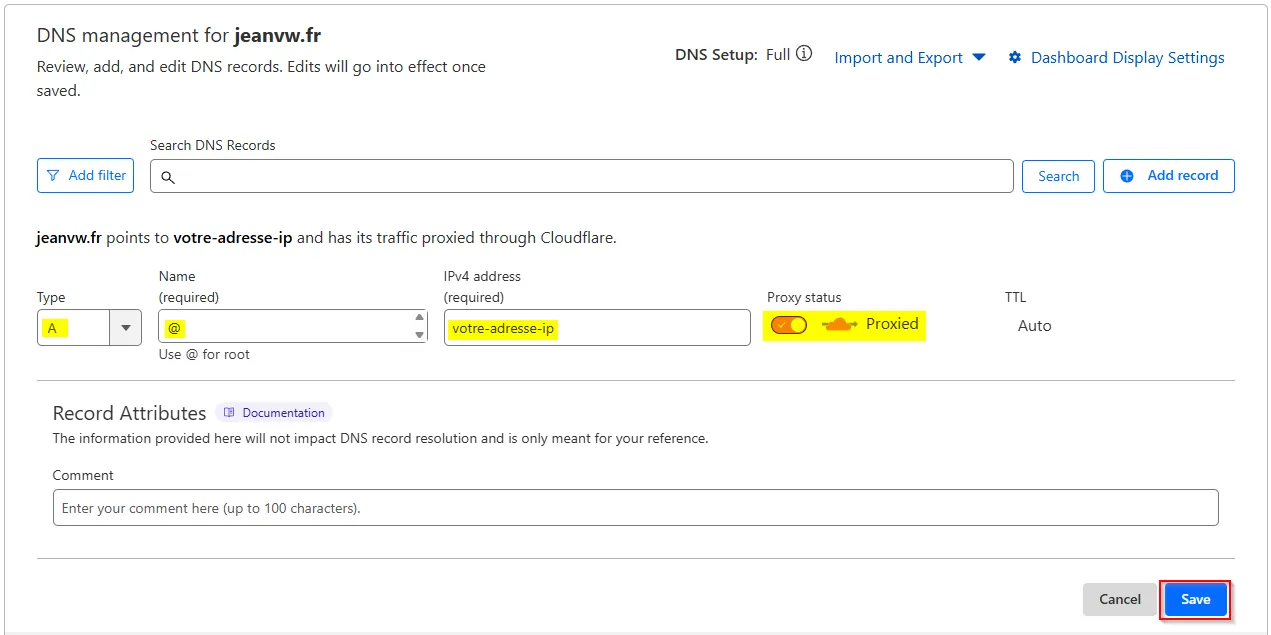1271x635 pixels.
Task: Click the magnifier icon in search box
Action: click(168, 177)
